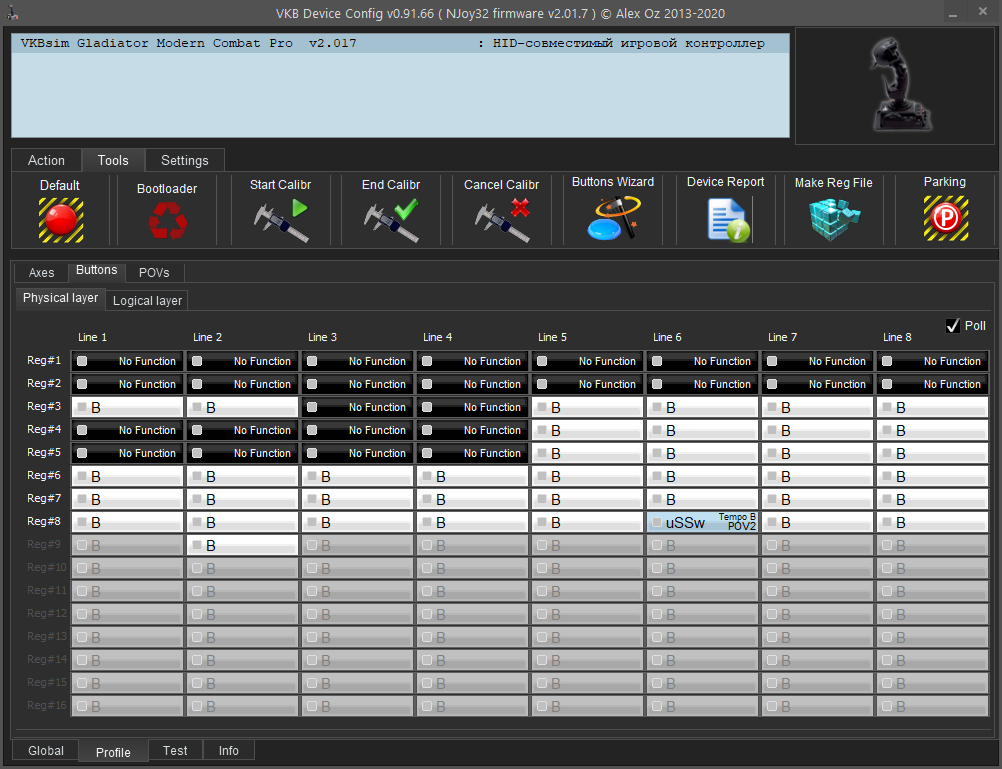Image resolution: width=1002 pixels, height=769 pixels.
Task: Toggle checkbox in Reg#1 Line 2 cell
Action: (197, 361)
